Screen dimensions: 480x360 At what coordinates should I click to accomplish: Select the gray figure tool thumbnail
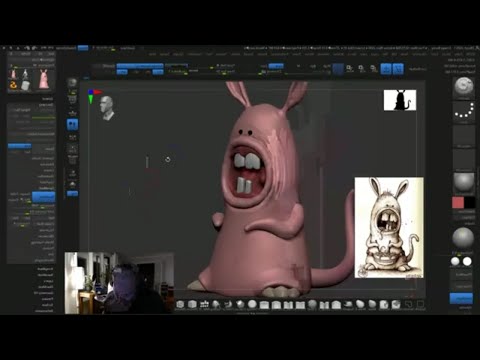[26, 74]
